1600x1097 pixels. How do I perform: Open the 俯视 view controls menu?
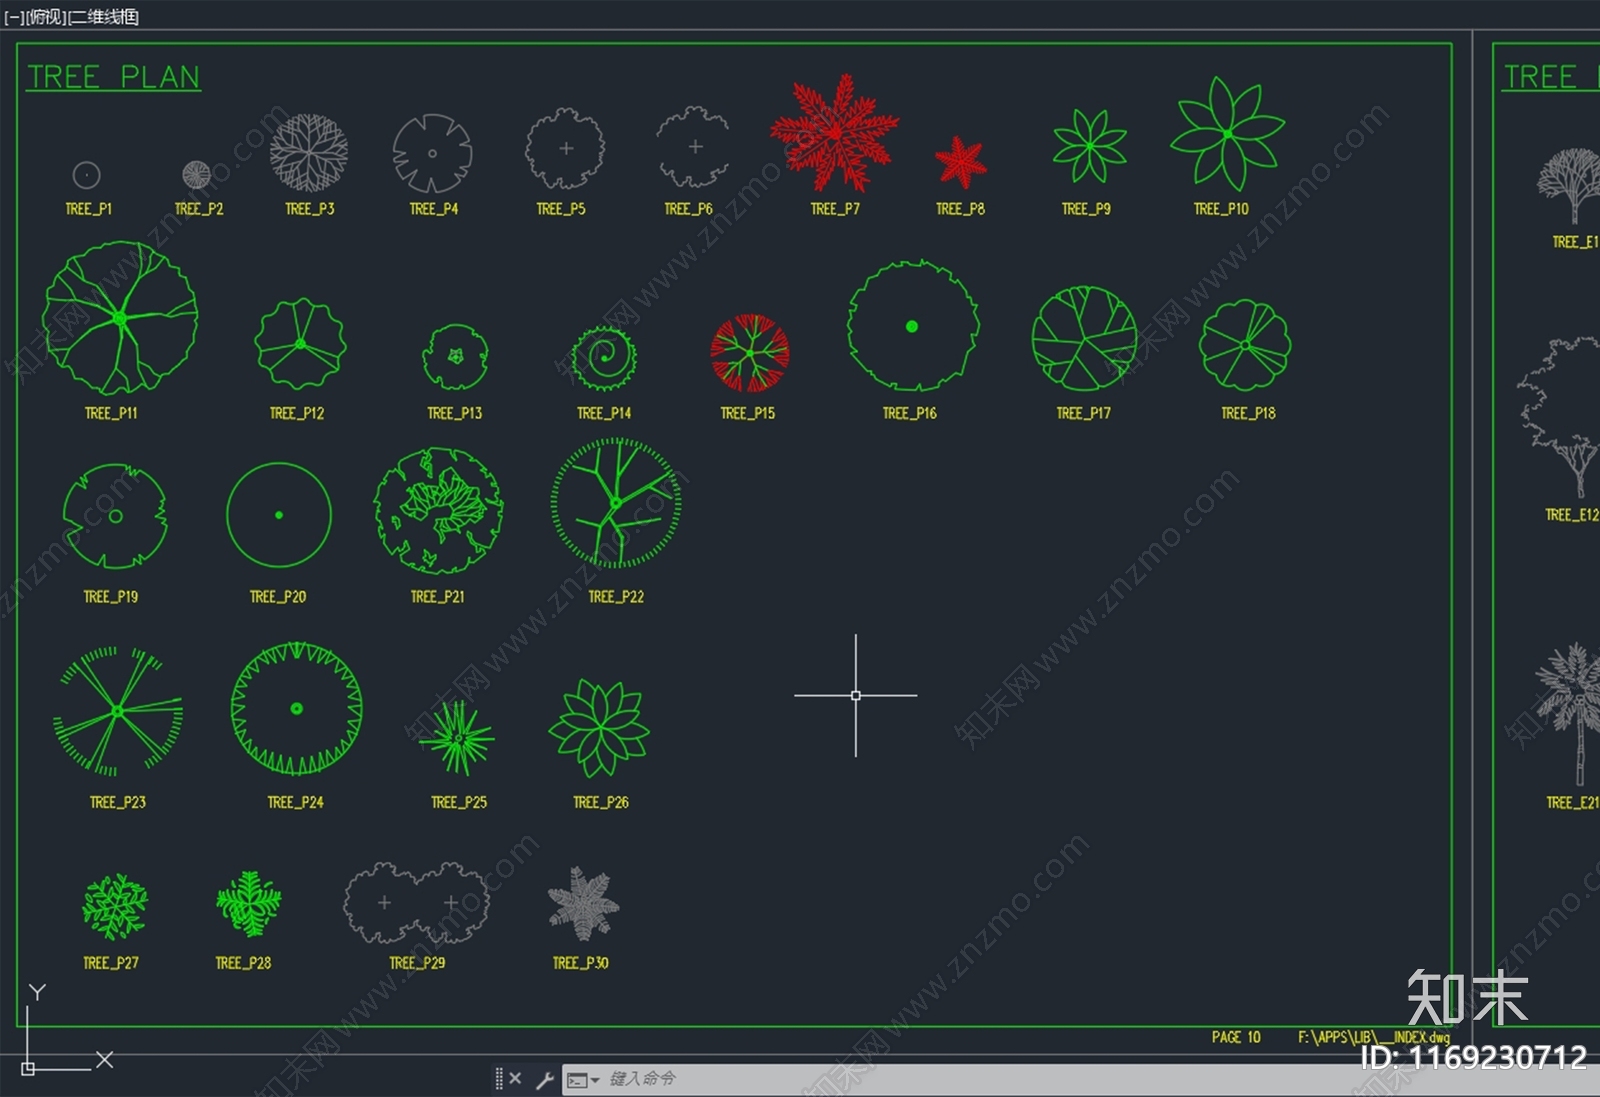click(x=45, y=16)
